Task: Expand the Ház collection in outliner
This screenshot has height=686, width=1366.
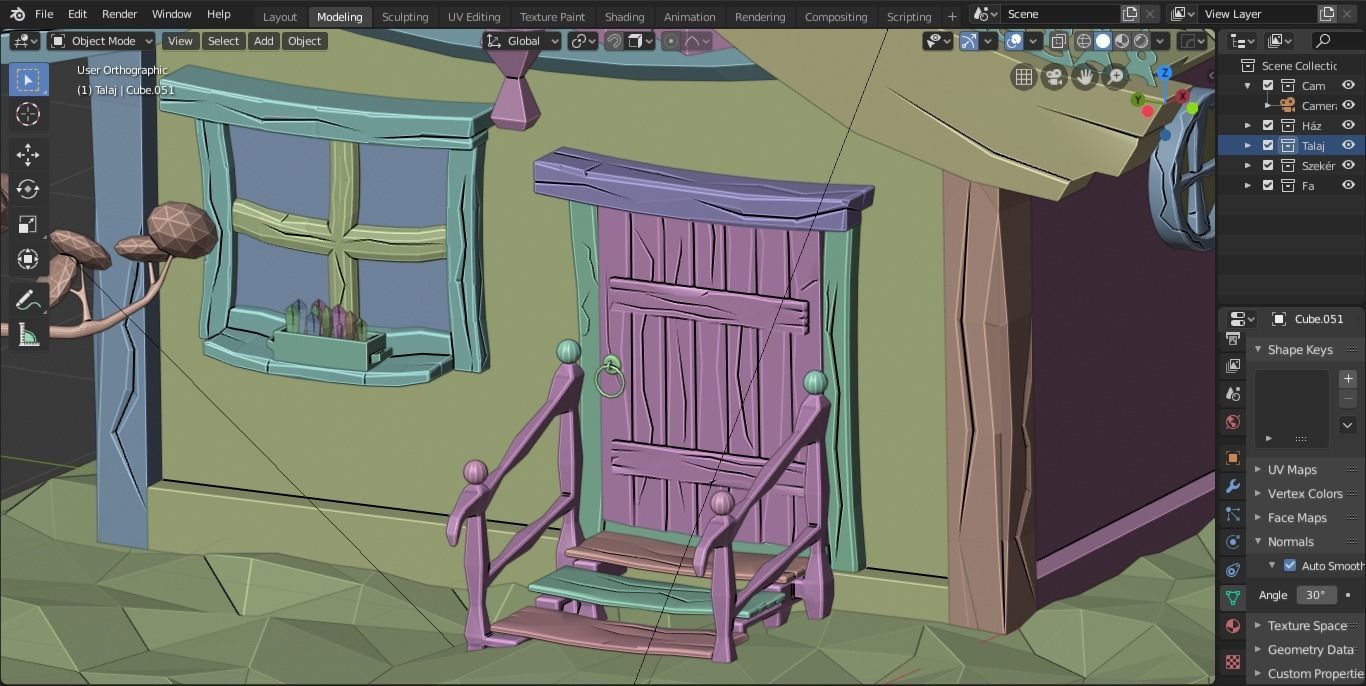Action: pyautogui.click(x=1247, y=126)
